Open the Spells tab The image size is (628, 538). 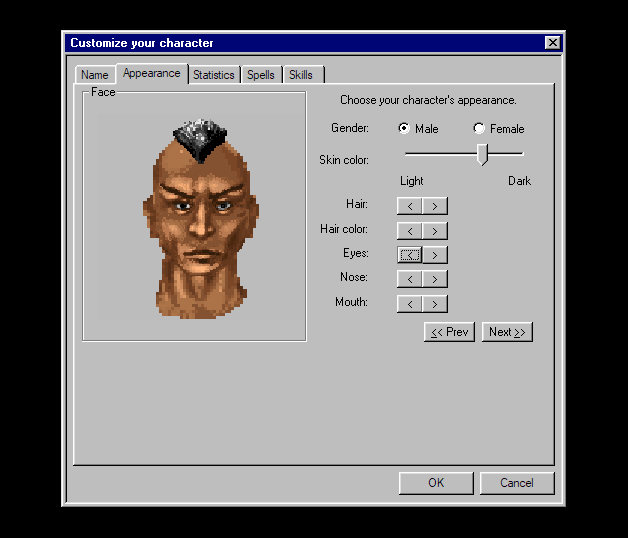click(x=261, y=75)
